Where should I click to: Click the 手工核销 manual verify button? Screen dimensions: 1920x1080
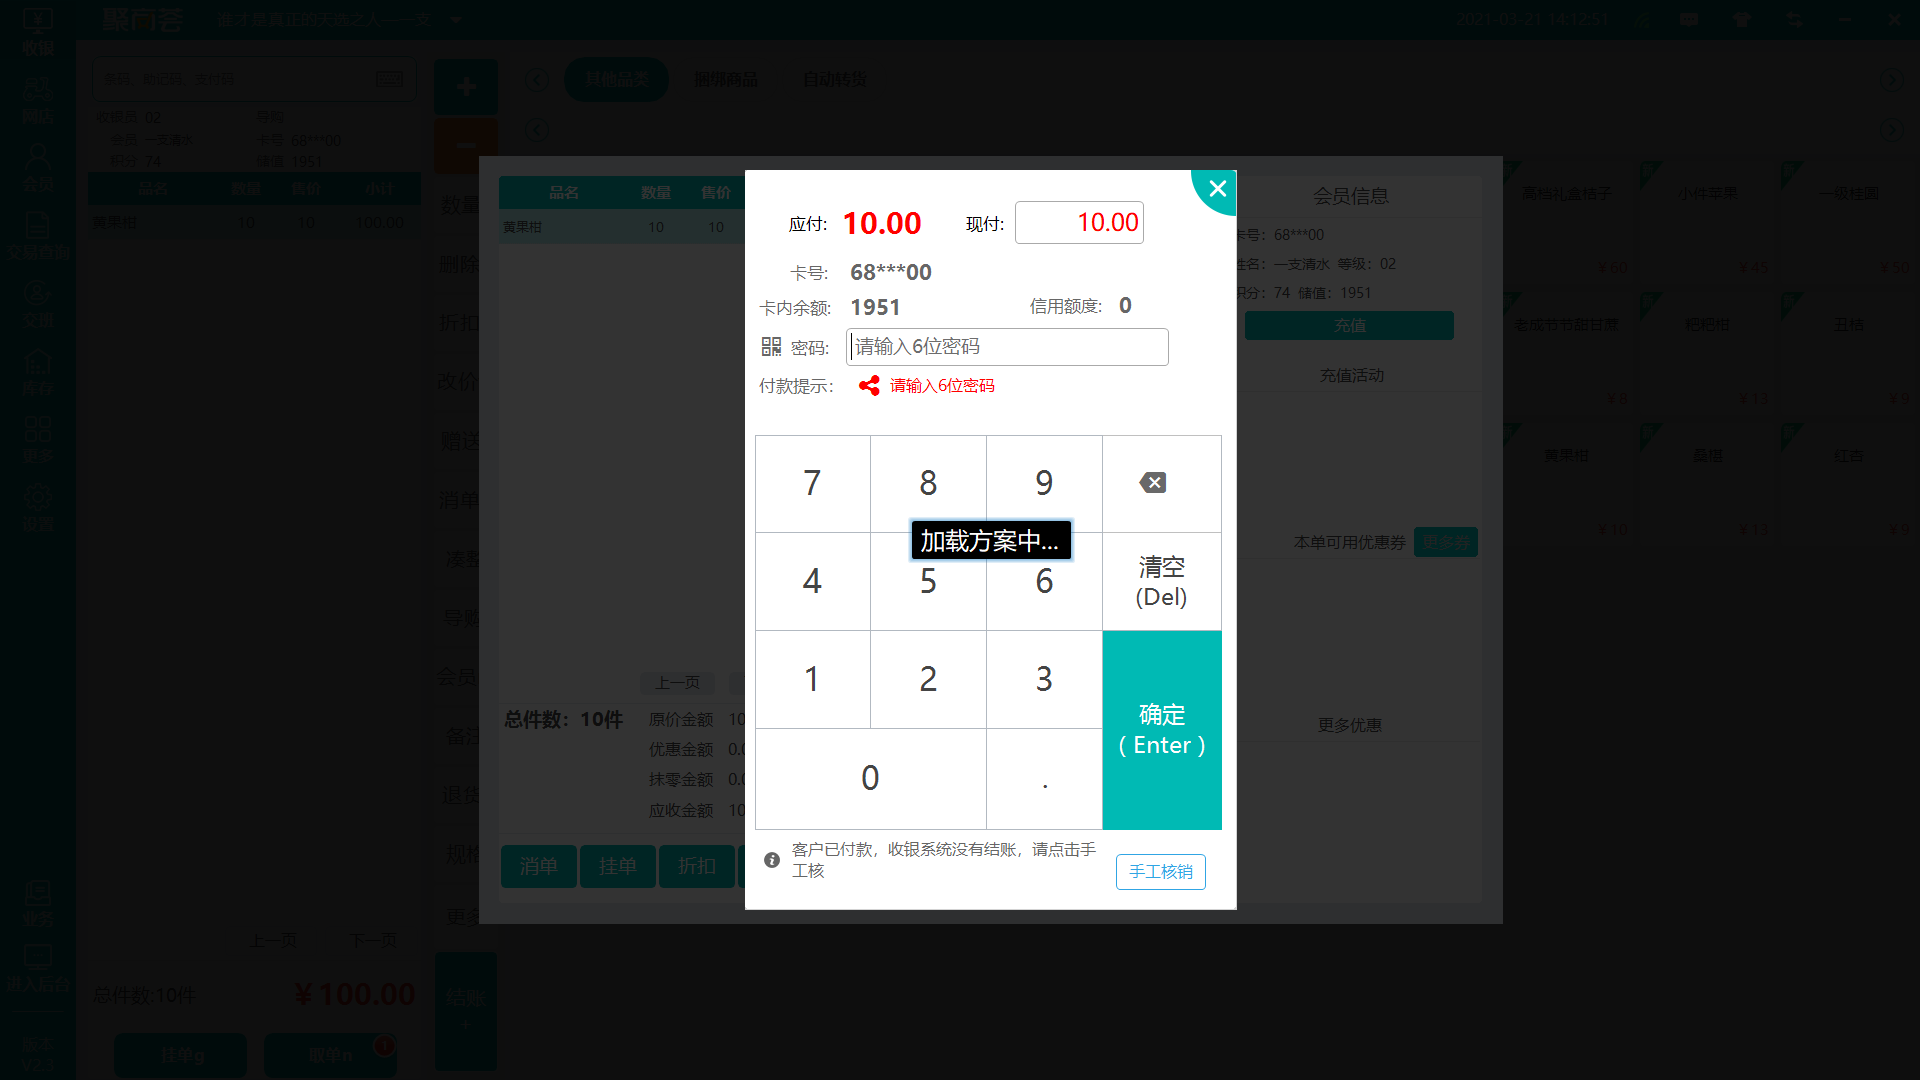click(1160, 871)
